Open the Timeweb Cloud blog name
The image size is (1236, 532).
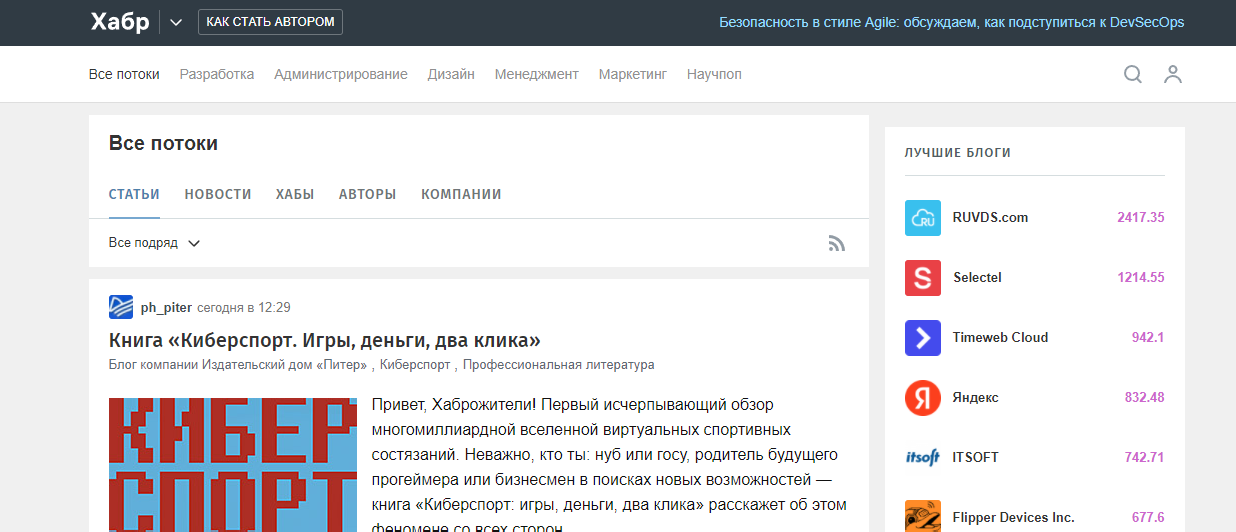point(1000,337)
